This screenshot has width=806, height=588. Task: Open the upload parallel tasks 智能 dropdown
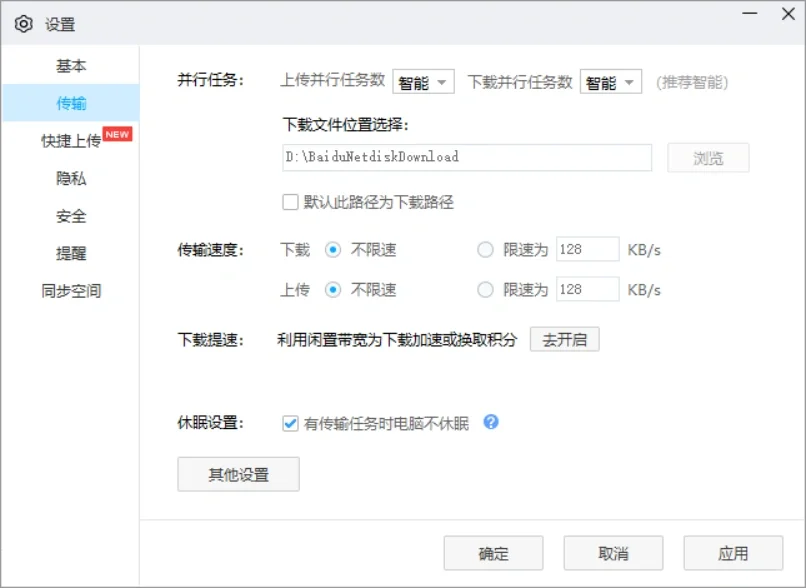click(421, 82)
